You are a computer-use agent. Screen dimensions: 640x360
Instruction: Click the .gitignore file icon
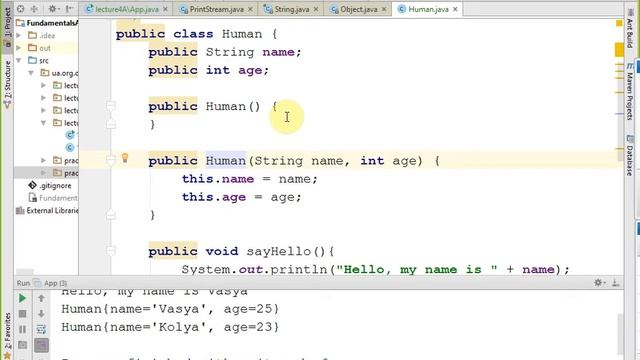pos(33,185)
